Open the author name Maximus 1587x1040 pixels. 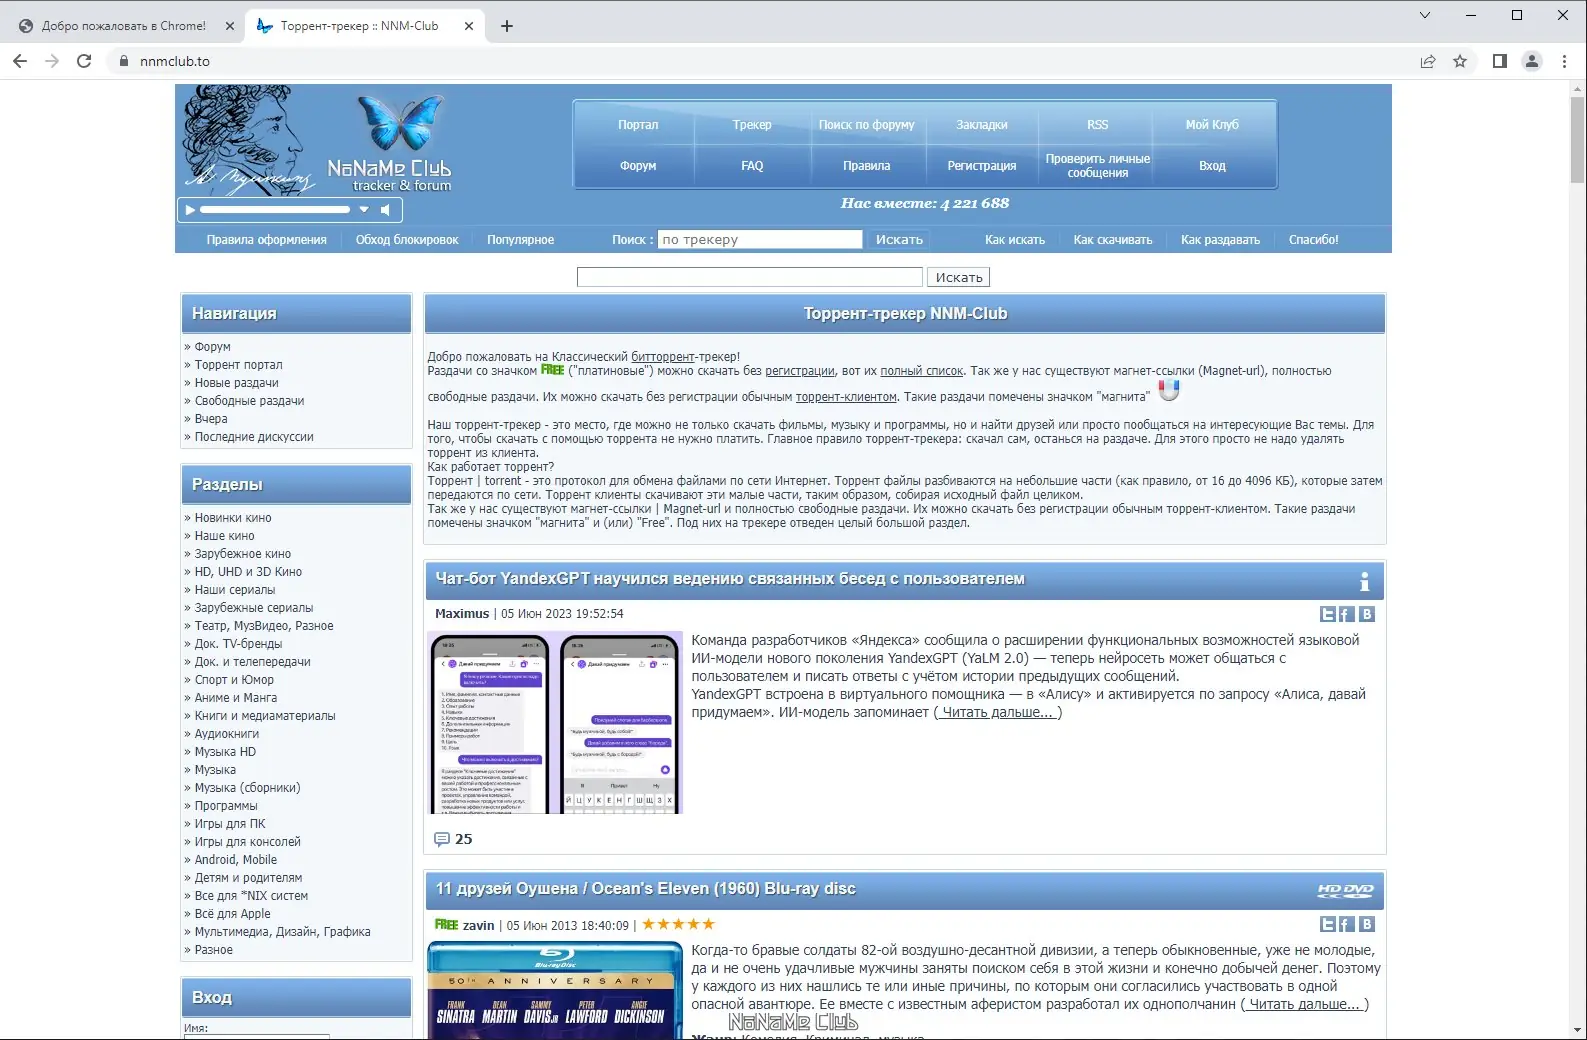click(x=462, y=614)
